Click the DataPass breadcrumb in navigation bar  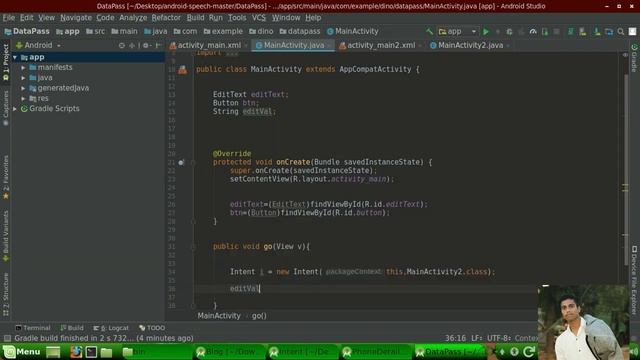click(27, 31)
